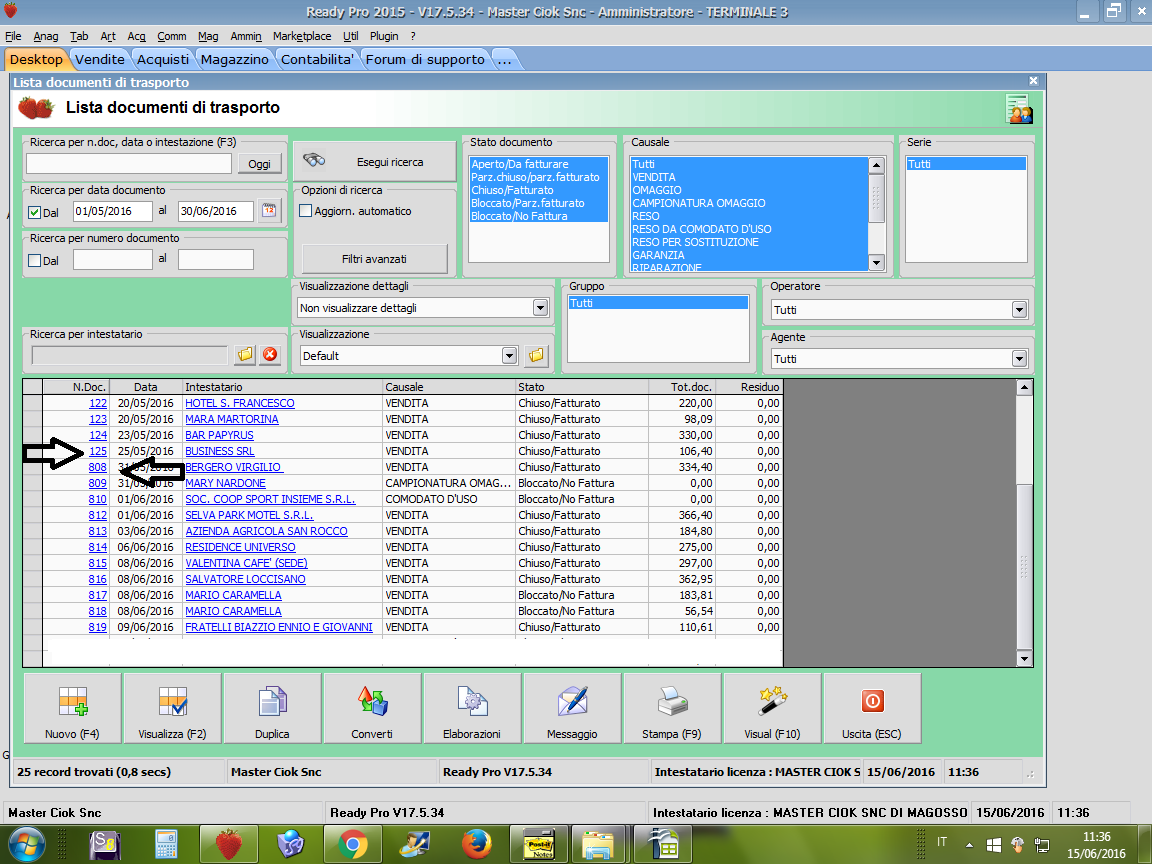Open the Marketplace menu
The width and height of the screenshot is (1152, 864).
tap(302, 36)
